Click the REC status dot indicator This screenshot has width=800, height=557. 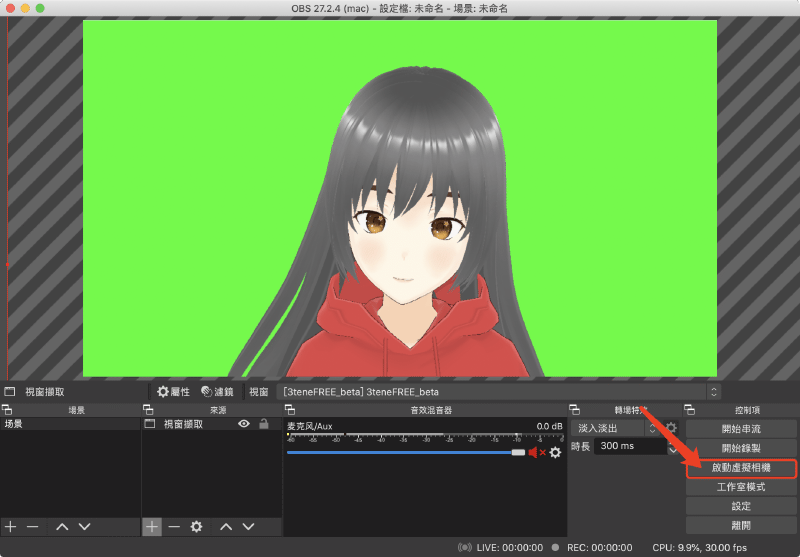pos(555,548)
